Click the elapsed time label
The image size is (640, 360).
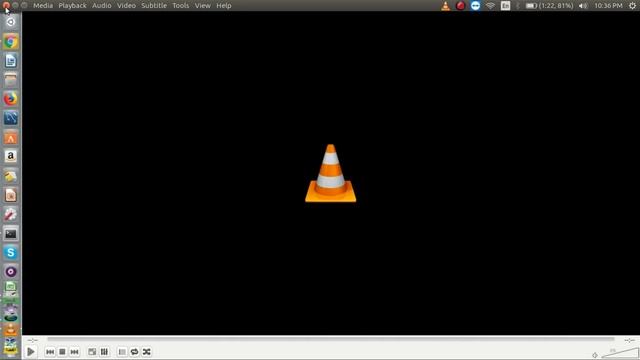click(x=33, y=340)
